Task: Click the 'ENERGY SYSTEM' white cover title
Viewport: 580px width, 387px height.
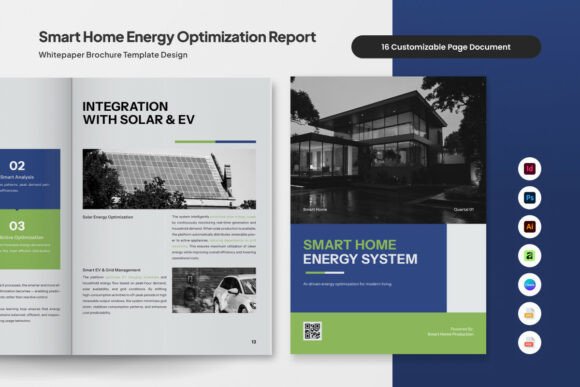Action: pos(360,259)
